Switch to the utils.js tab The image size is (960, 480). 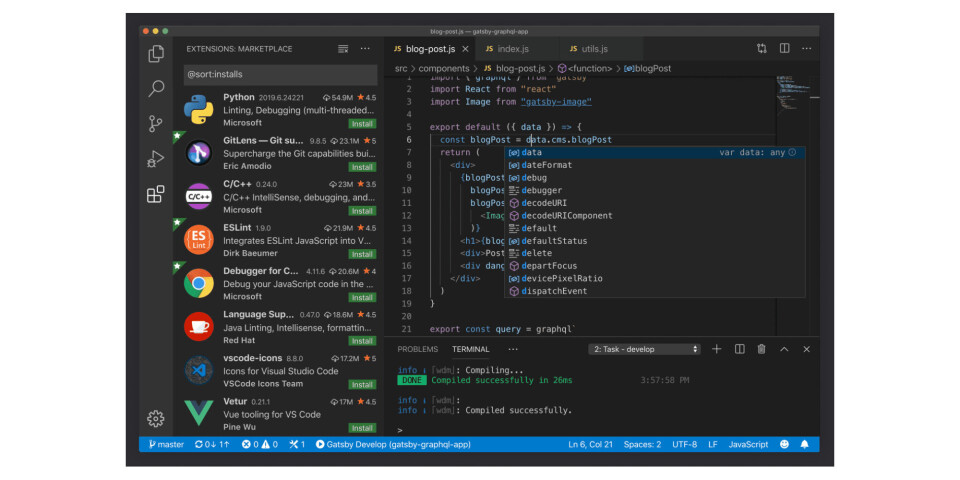601,49
